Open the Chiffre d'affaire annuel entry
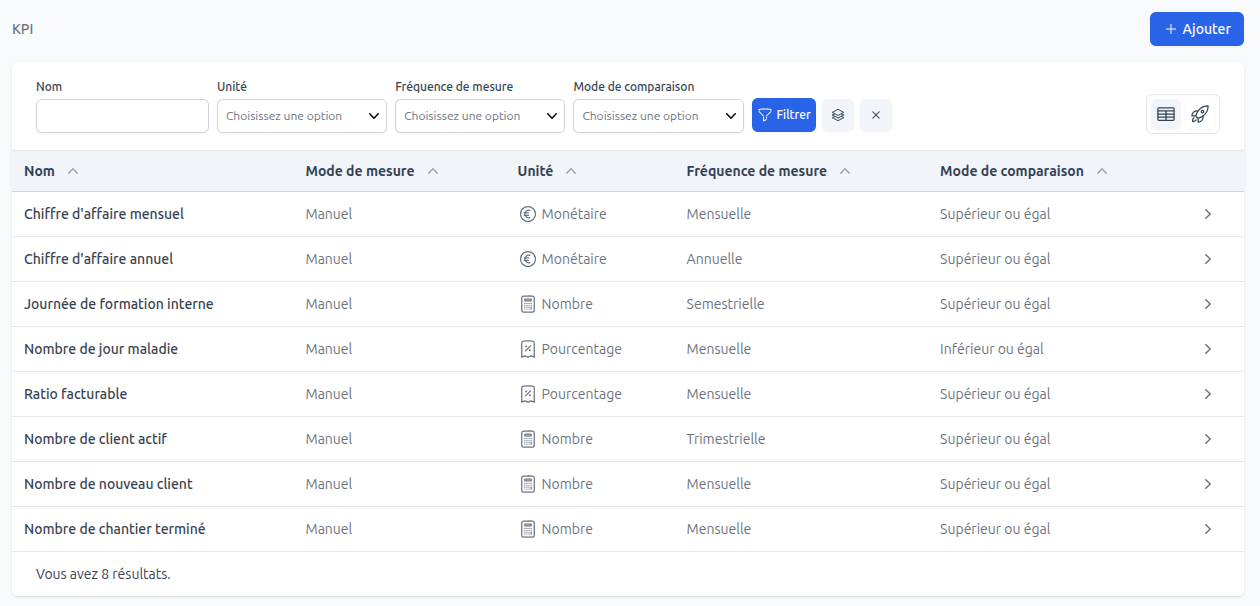The height and width of the screenshot is (606, 1260). (x=99, y=259)
